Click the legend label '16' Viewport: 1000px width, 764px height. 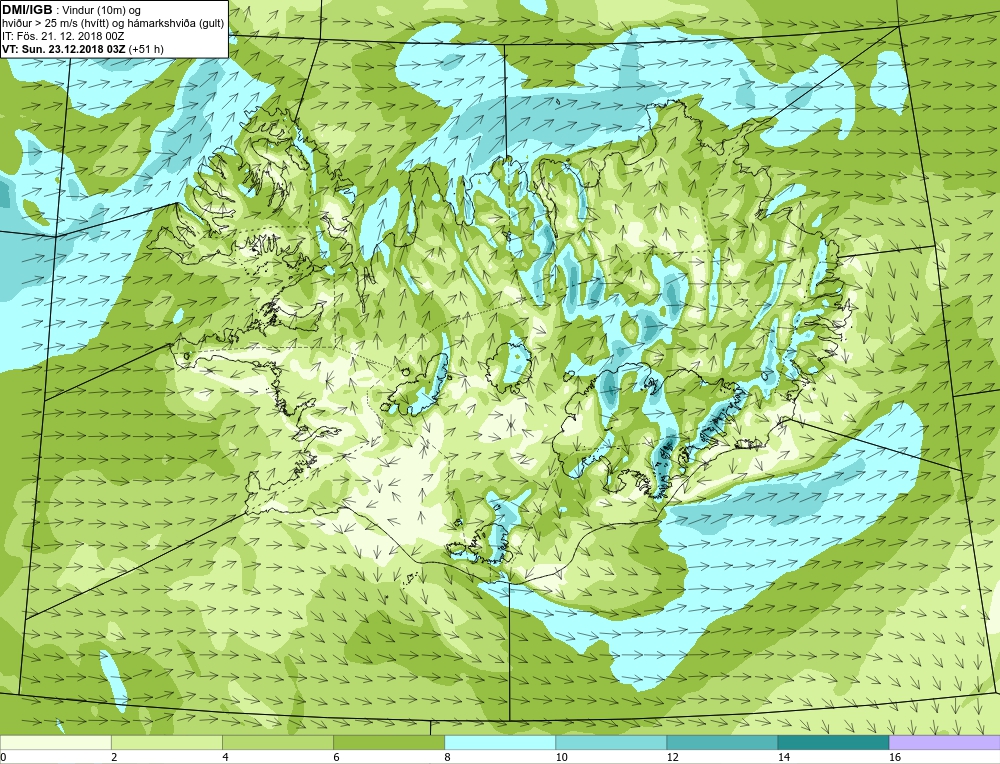click(895, 757)
